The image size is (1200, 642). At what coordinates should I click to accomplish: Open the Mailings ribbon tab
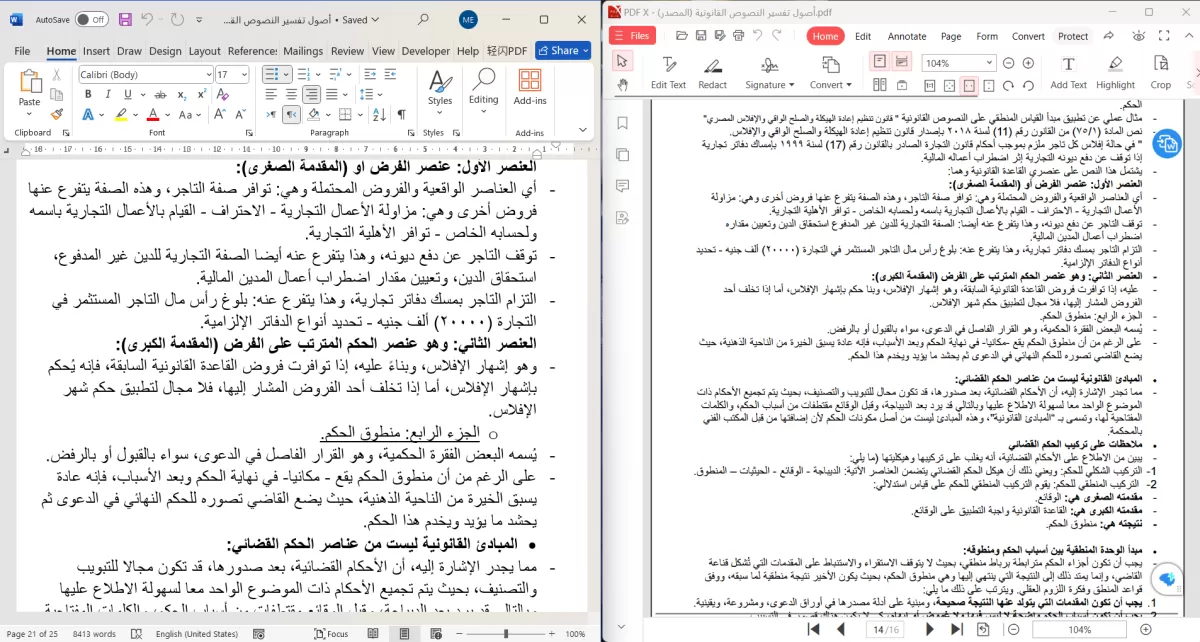303,51
